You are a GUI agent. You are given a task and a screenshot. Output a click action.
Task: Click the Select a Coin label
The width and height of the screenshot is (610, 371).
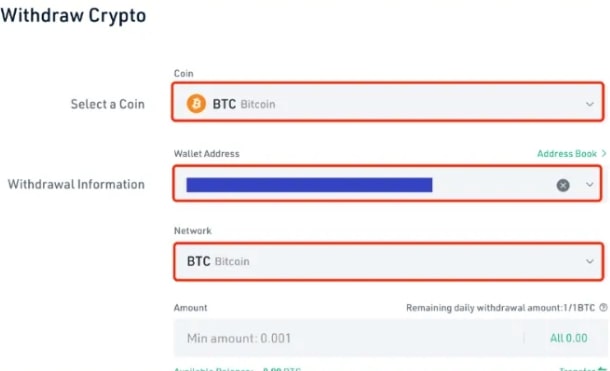tap(107, 104)
